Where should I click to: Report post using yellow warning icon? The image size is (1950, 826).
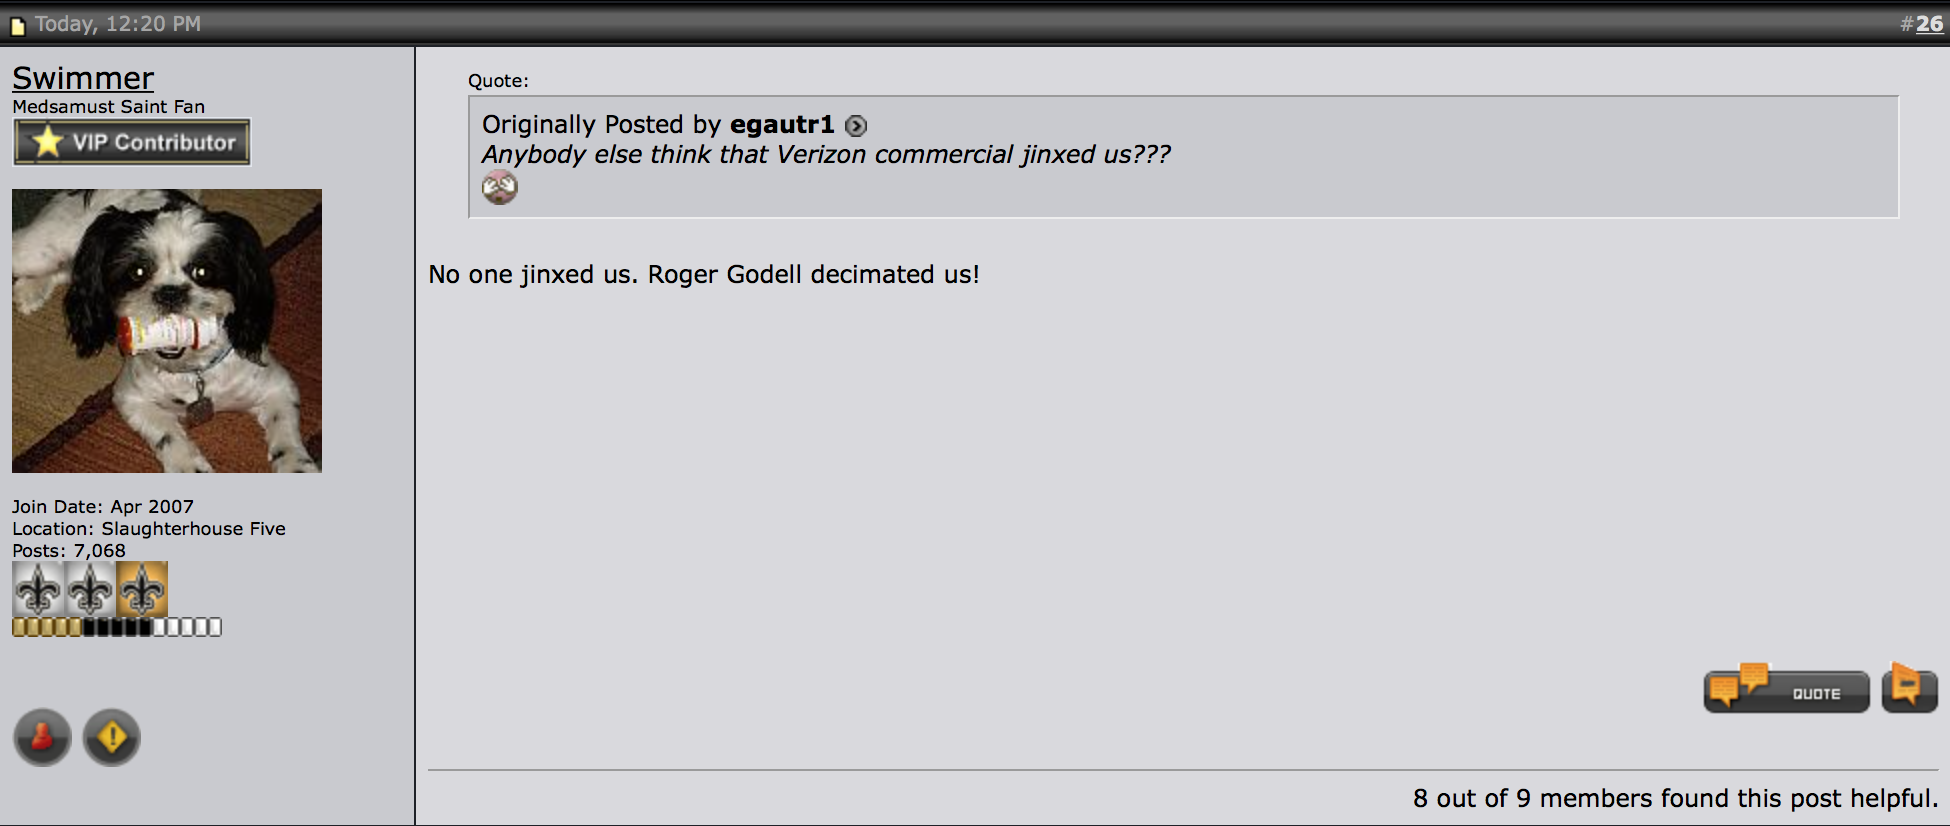(x=112, y=738)
